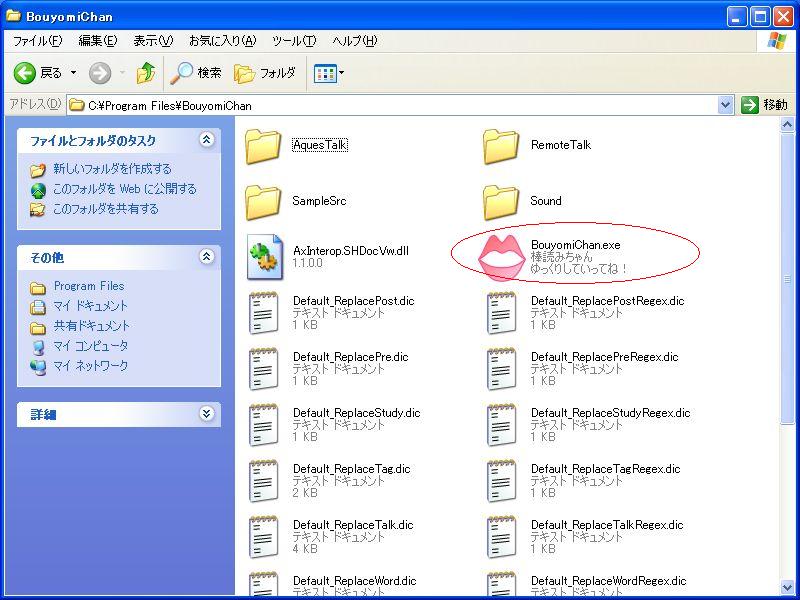Image resolution: width=800 pixels, height=600 pixels.
Task: Maximize the BouyomiChan window
Action: [760, 17]
